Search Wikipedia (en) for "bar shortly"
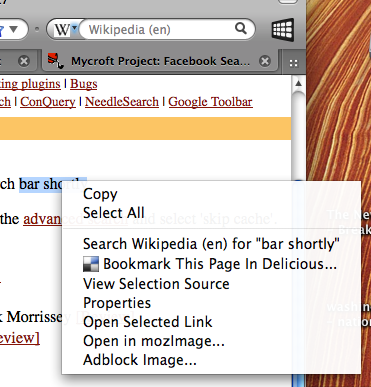The image size is (371, 387). tap(211, 244)
